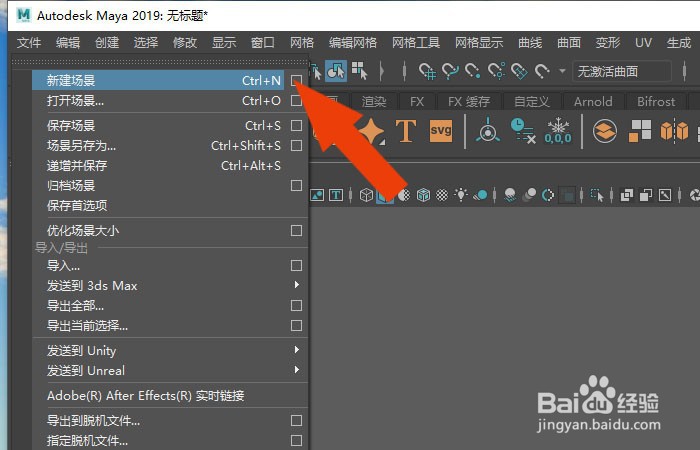Toggle use all lights bulb icon
The width and height of the screenshot is (700, 450).
[x=461, y=195]
